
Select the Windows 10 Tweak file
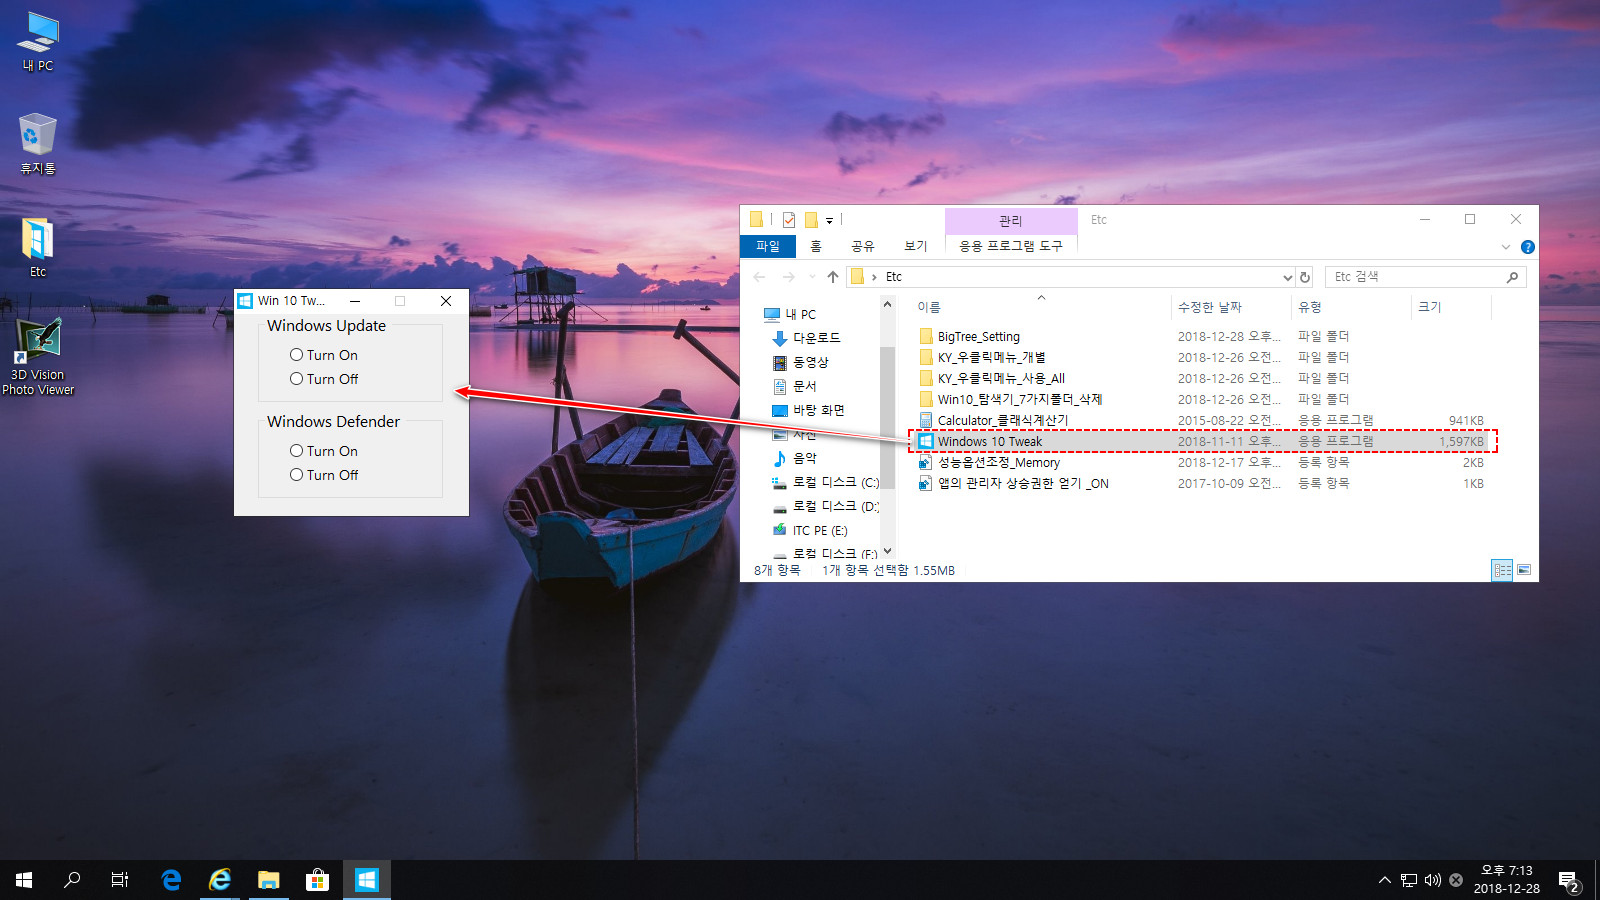1203,442
